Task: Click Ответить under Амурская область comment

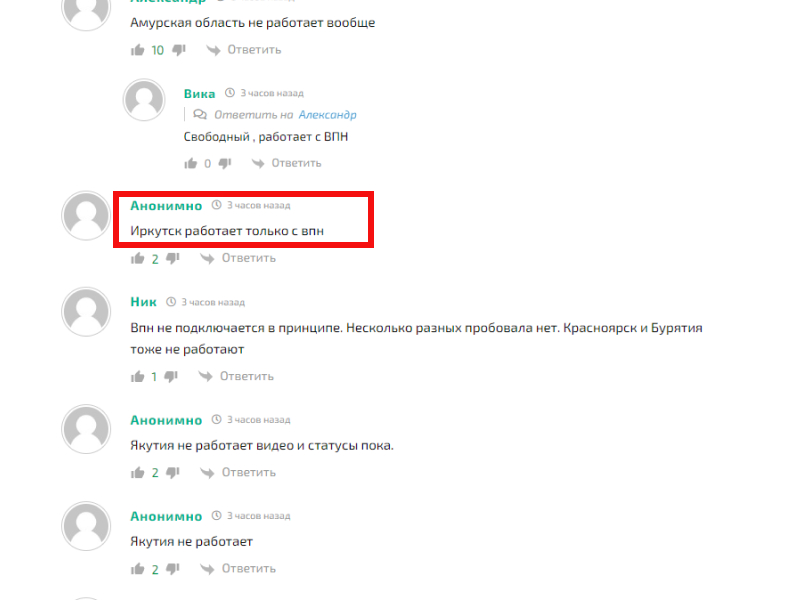Action: coord(244,49)
